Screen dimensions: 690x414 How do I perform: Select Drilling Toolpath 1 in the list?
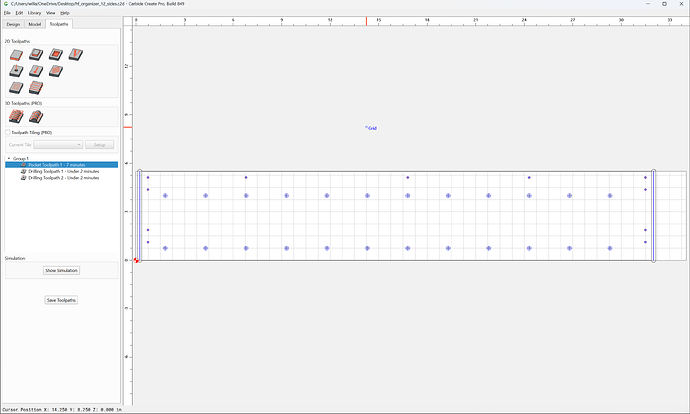tap(62, 172)
